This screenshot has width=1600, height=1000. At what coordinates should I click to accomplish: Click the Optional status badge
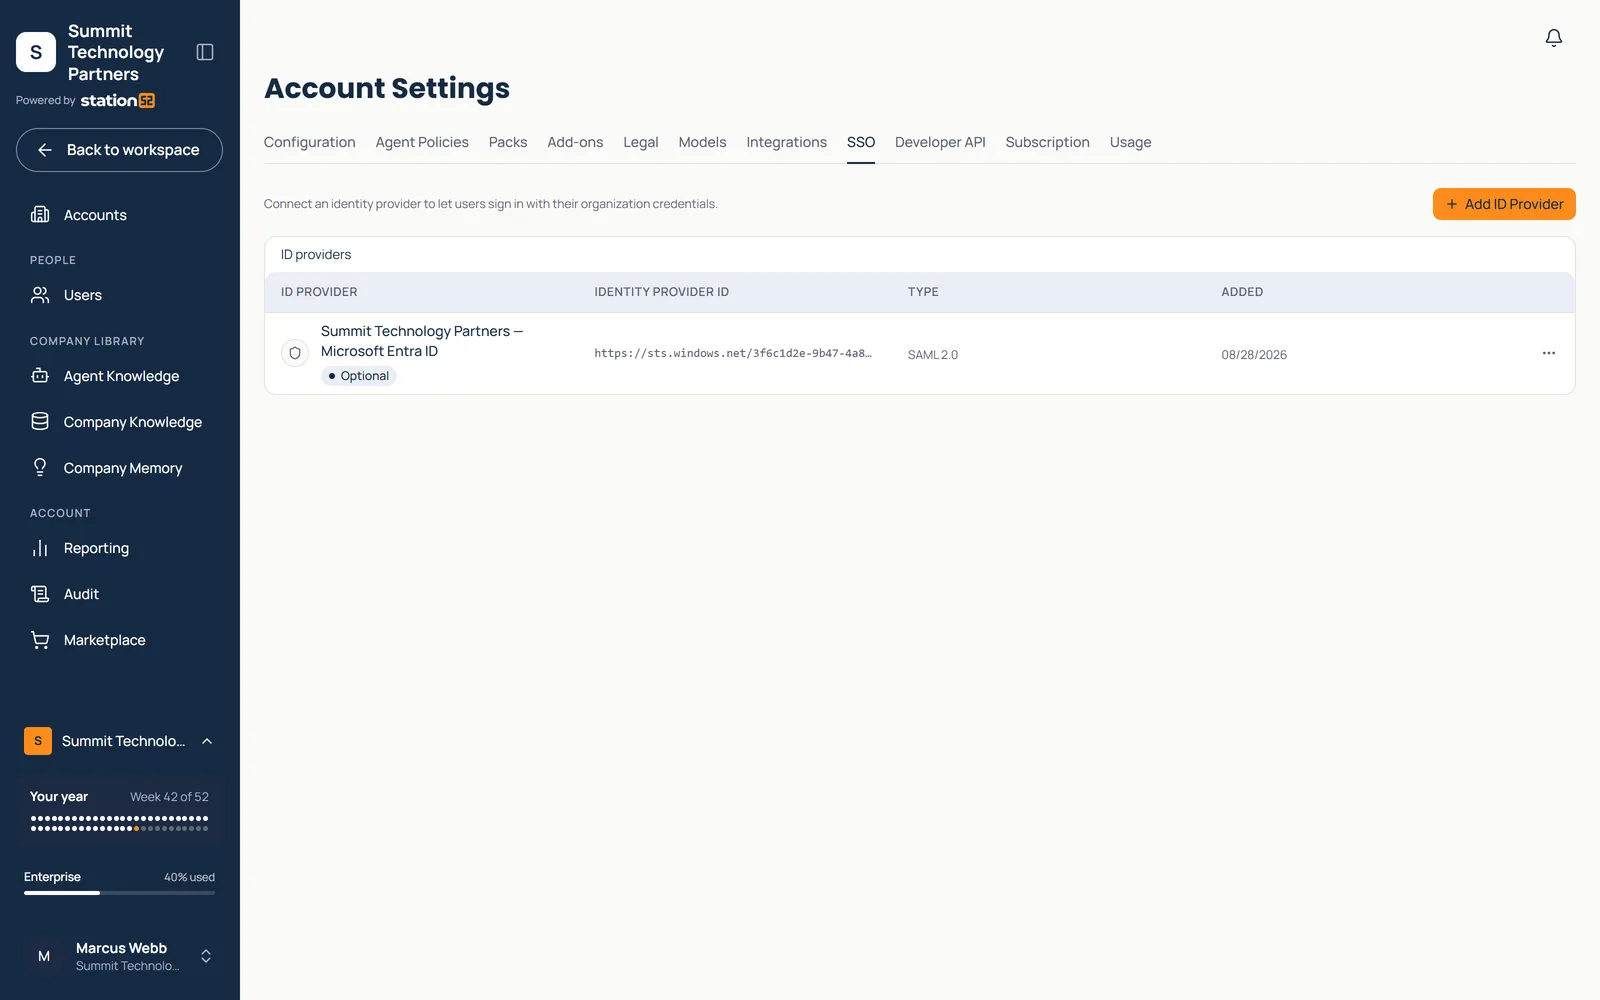(x=359, y=376)
